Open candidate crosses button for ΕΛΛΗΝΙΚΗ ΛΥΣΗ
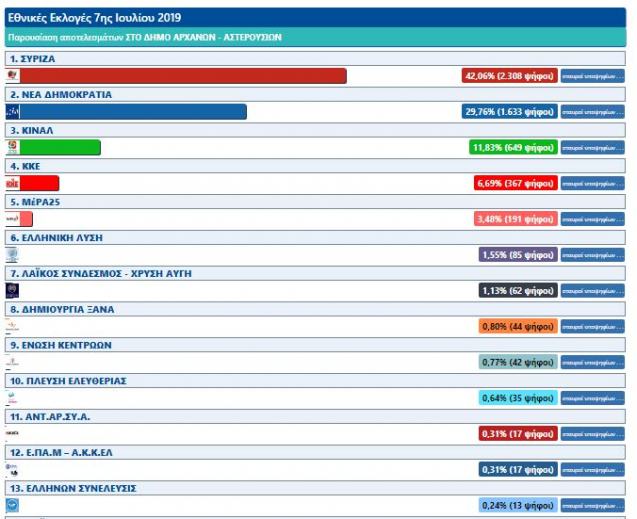The width and height of the screenshot is (637, 519). point(593,255)
